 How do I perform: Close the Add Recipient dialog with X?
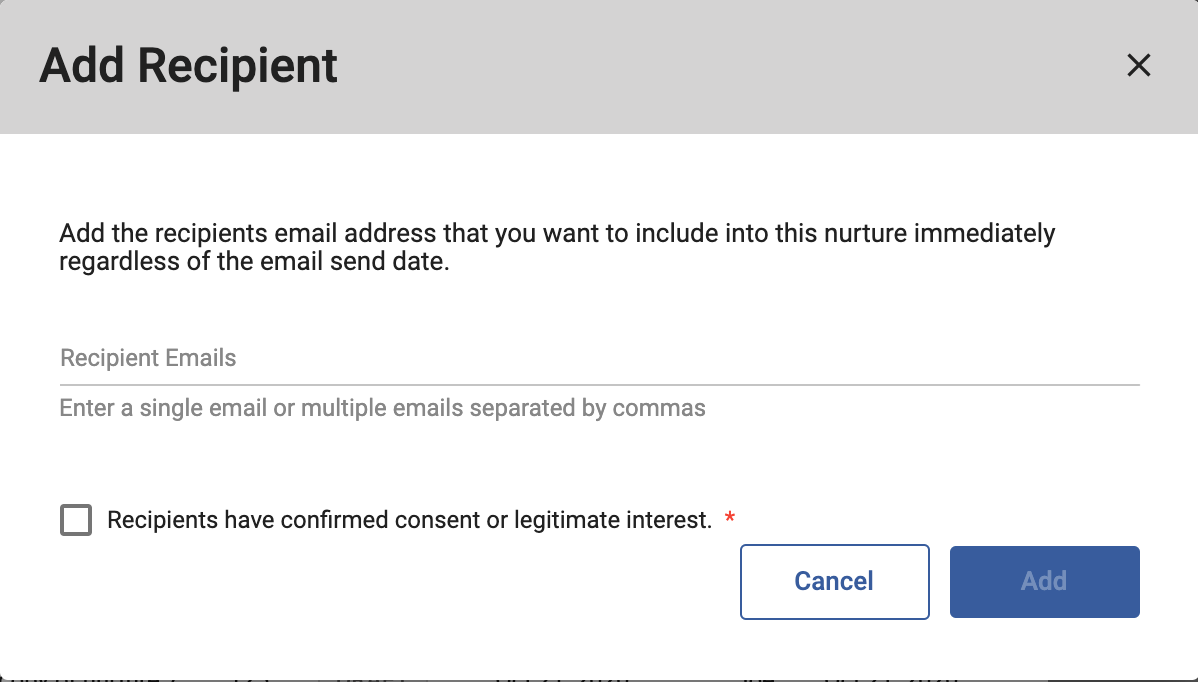coord(1139,66)
